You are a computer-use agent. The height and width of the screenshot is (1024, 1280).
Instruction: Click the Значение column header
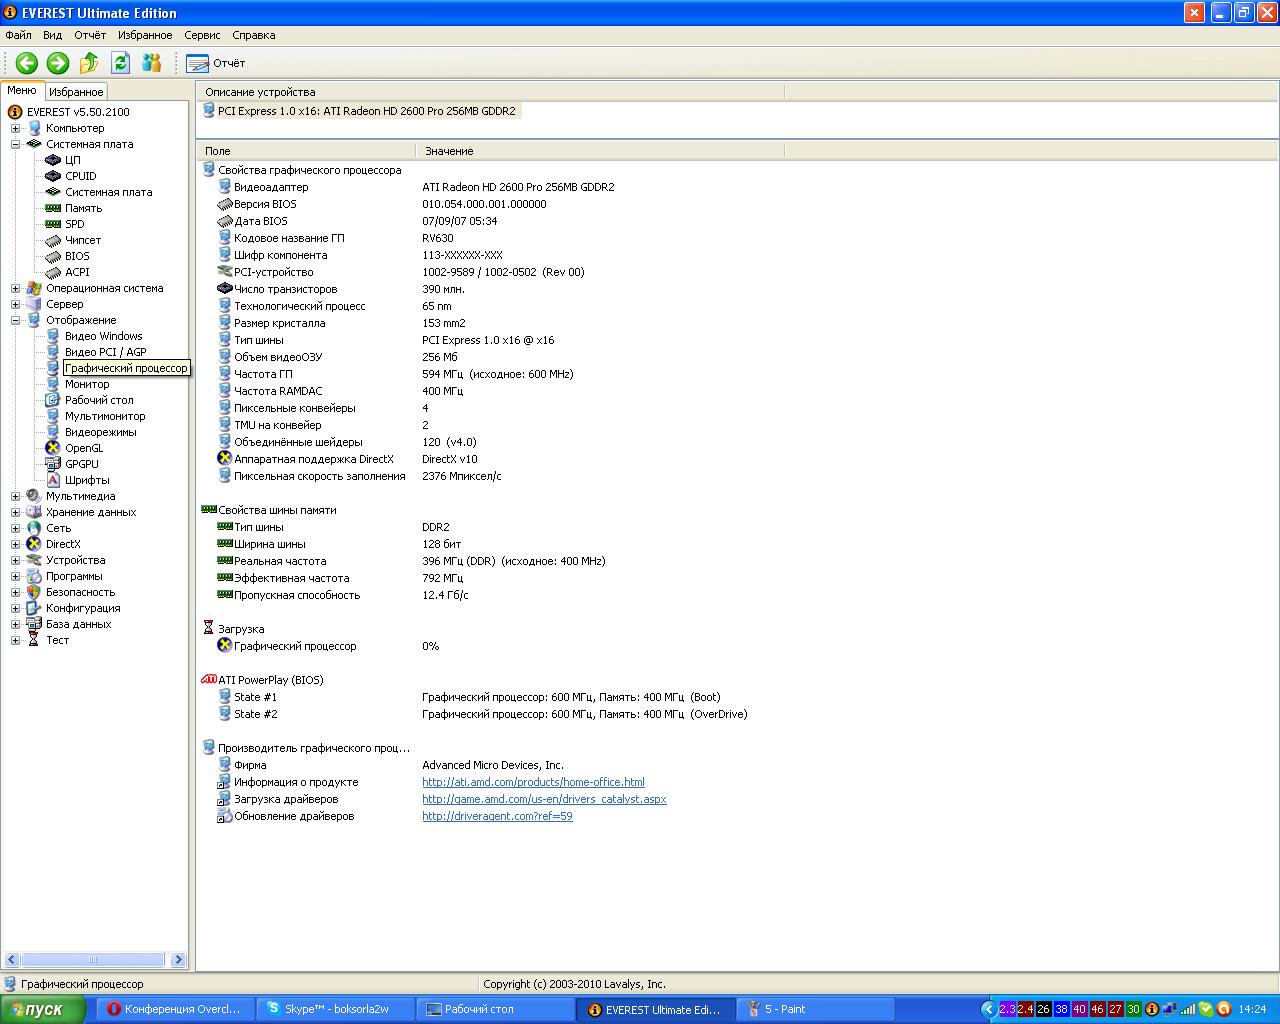point(600,151)
